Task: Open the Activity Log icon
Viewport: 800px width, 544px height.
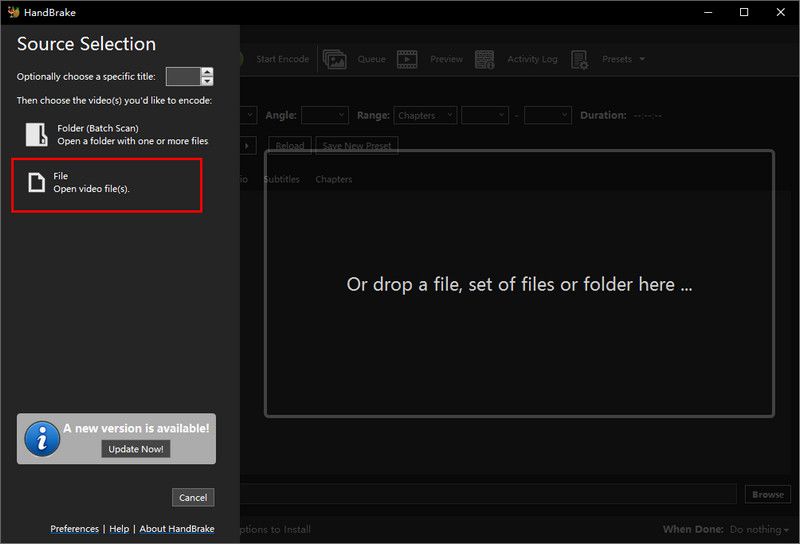Action: pos(485,60)
